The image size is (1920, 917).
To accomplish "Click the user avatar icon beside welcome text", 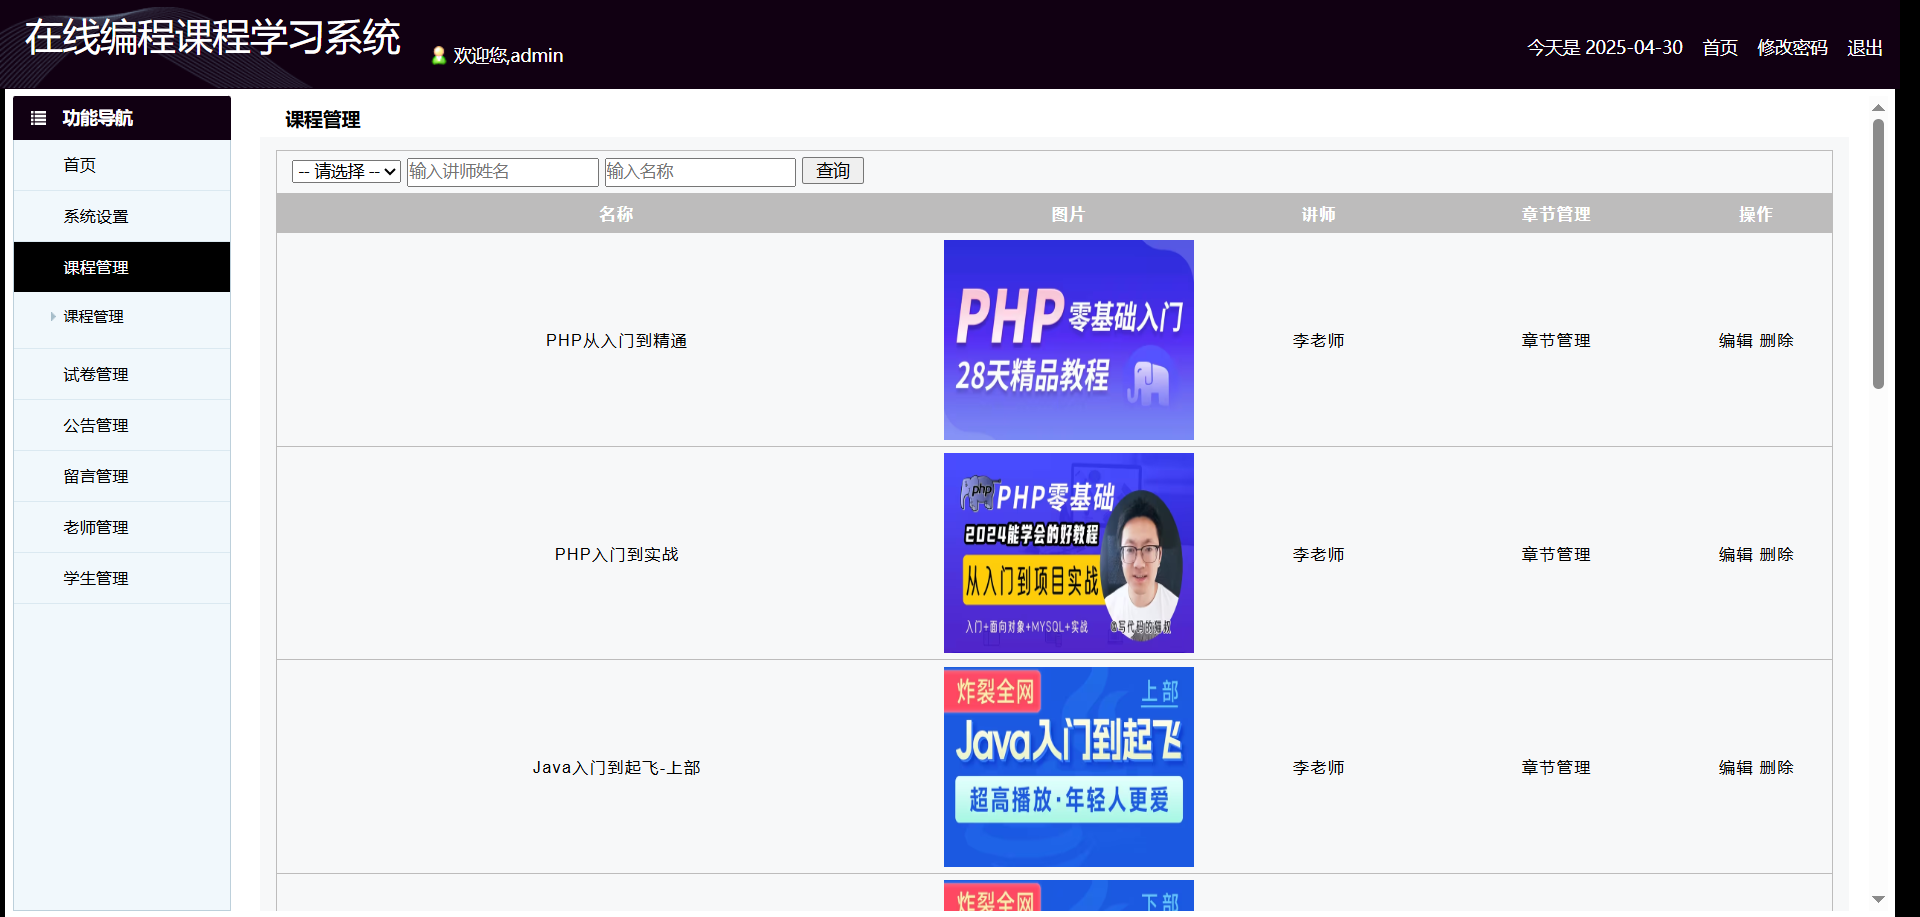I will 438,56.
